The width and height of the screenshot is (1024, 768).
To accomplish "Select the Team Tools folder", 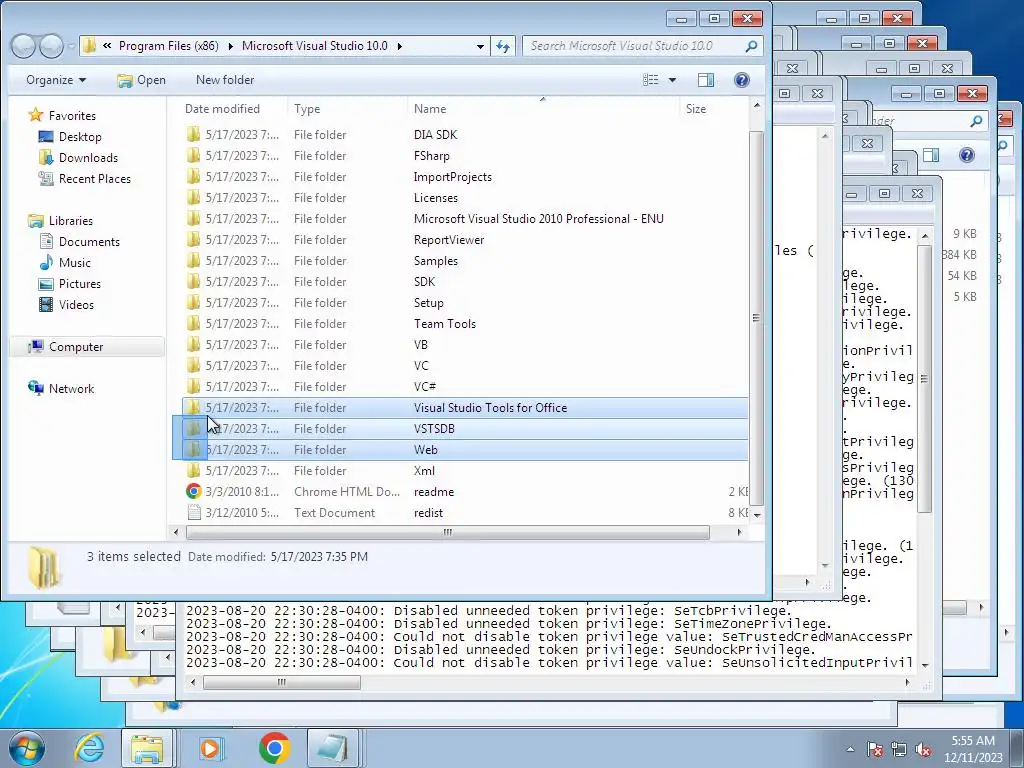I will (x=445, y=324).
